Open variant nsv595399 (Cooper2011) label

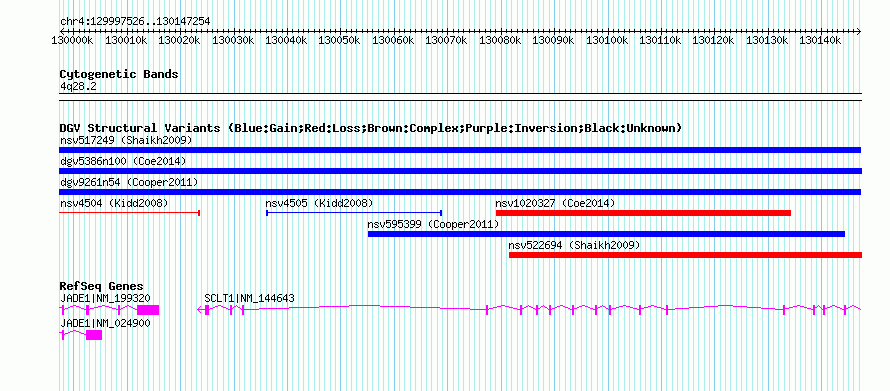click(434, 224)
